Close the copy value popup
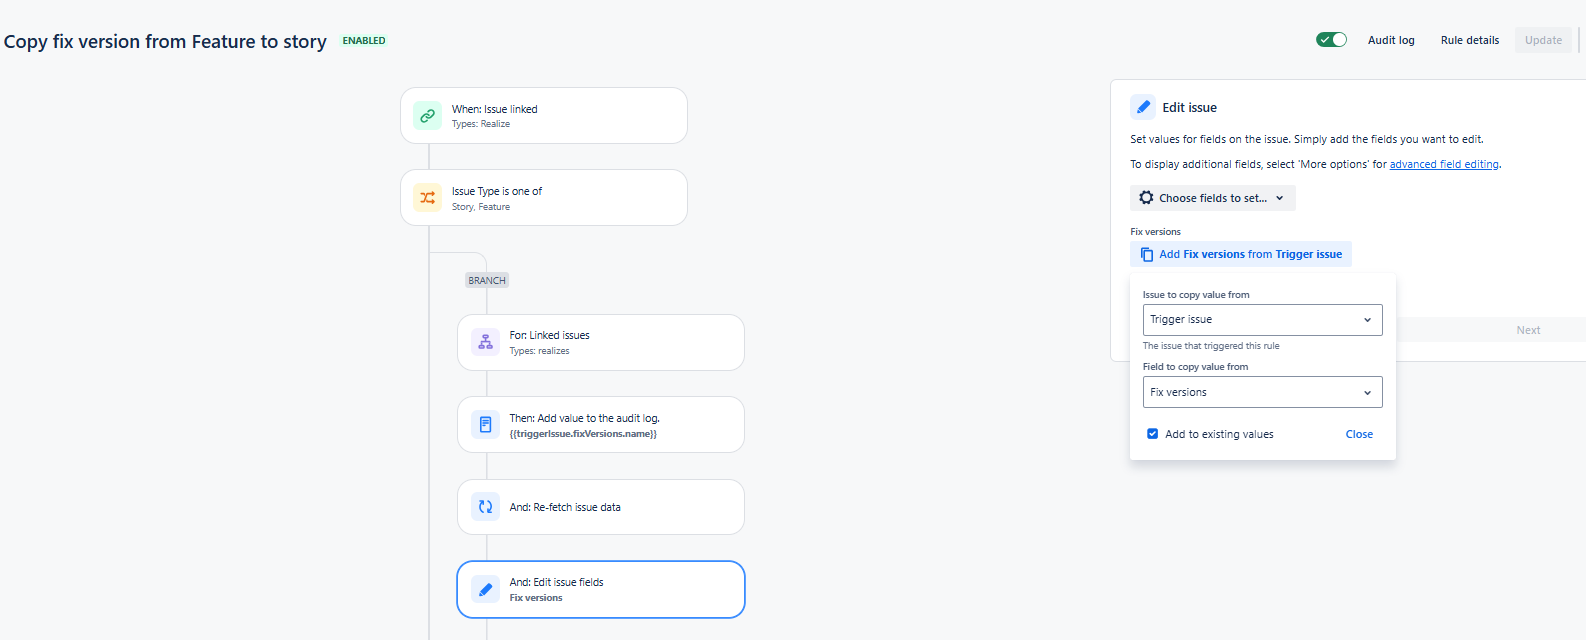Image resolution: width=1586 pixels, height=640 pixels. click(x=1359, y=434)
